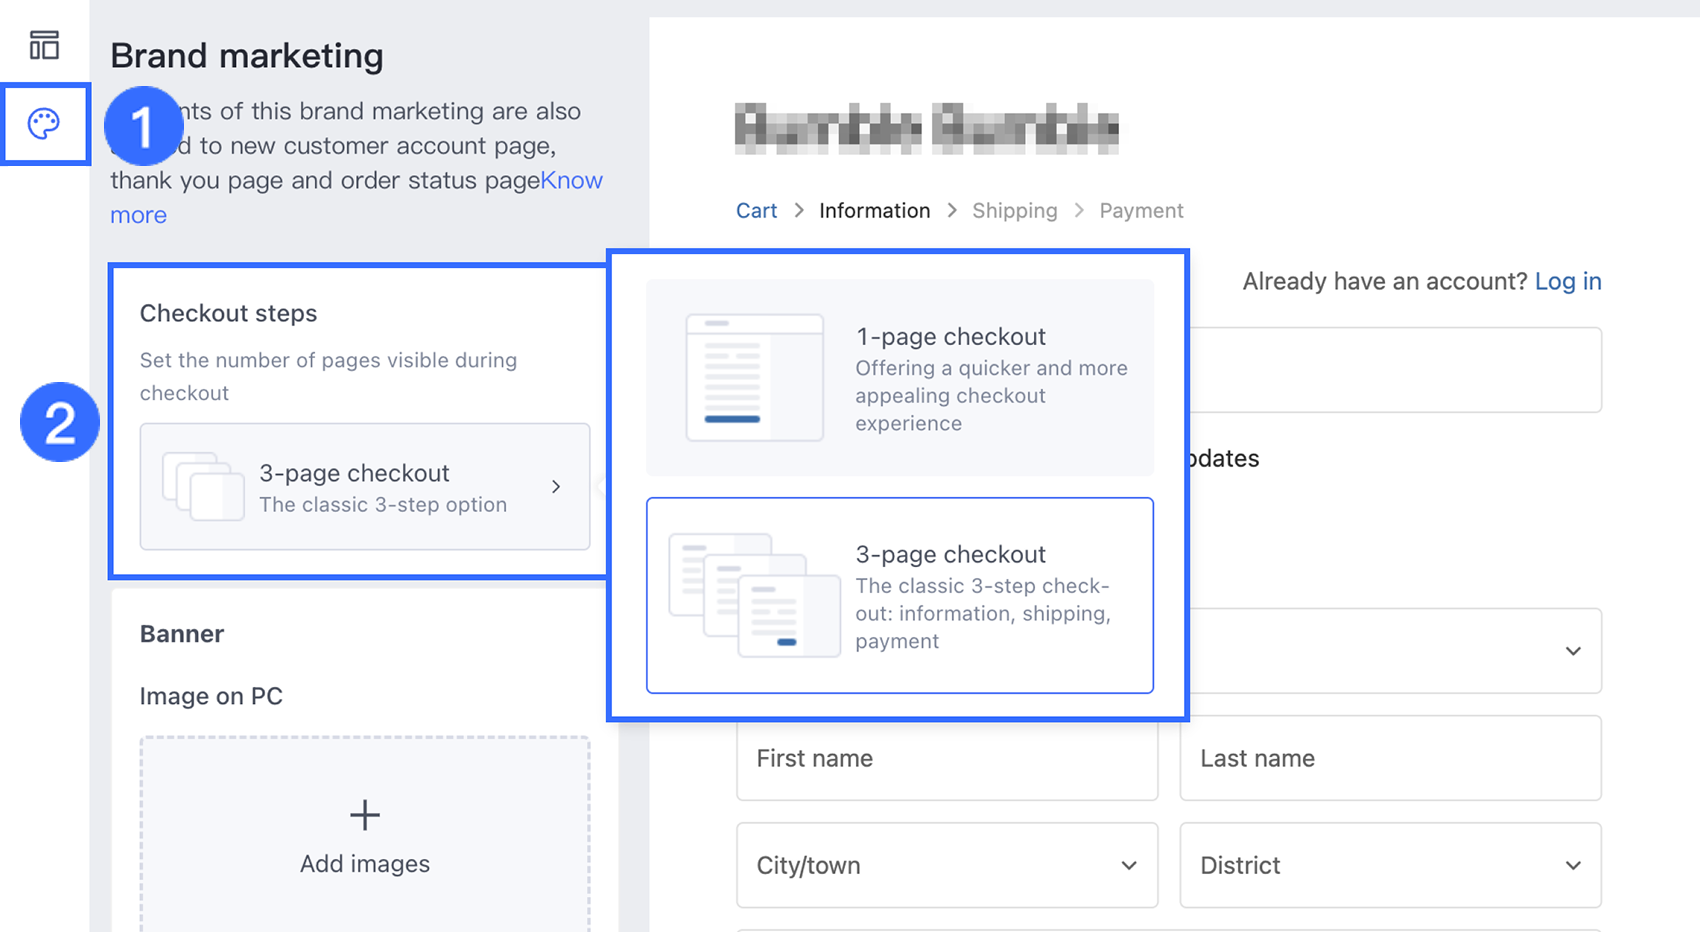The image size is (1700, 932).
Task: Click the First name input field
Action: pyautogui.click(x=946, y=758)
